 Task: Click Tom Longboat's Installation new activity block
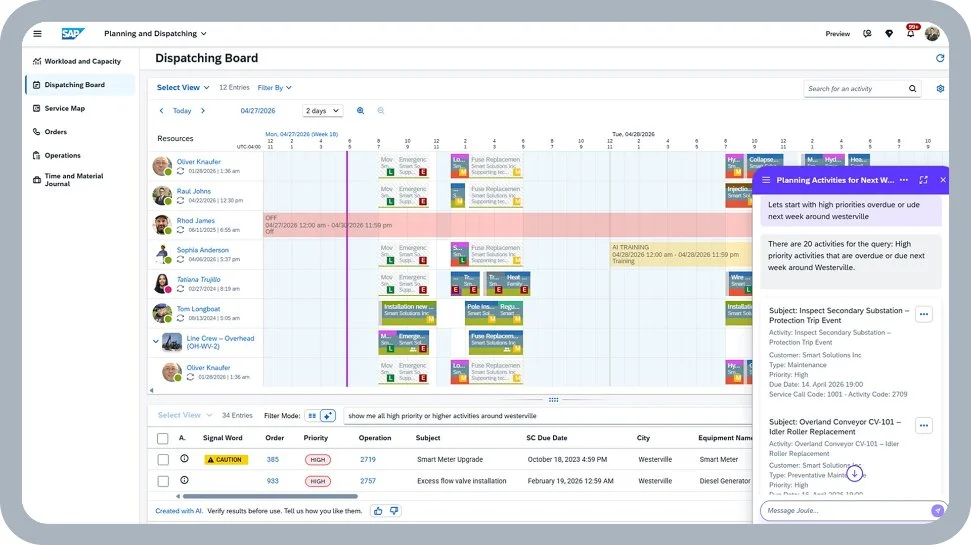[409, 313]
